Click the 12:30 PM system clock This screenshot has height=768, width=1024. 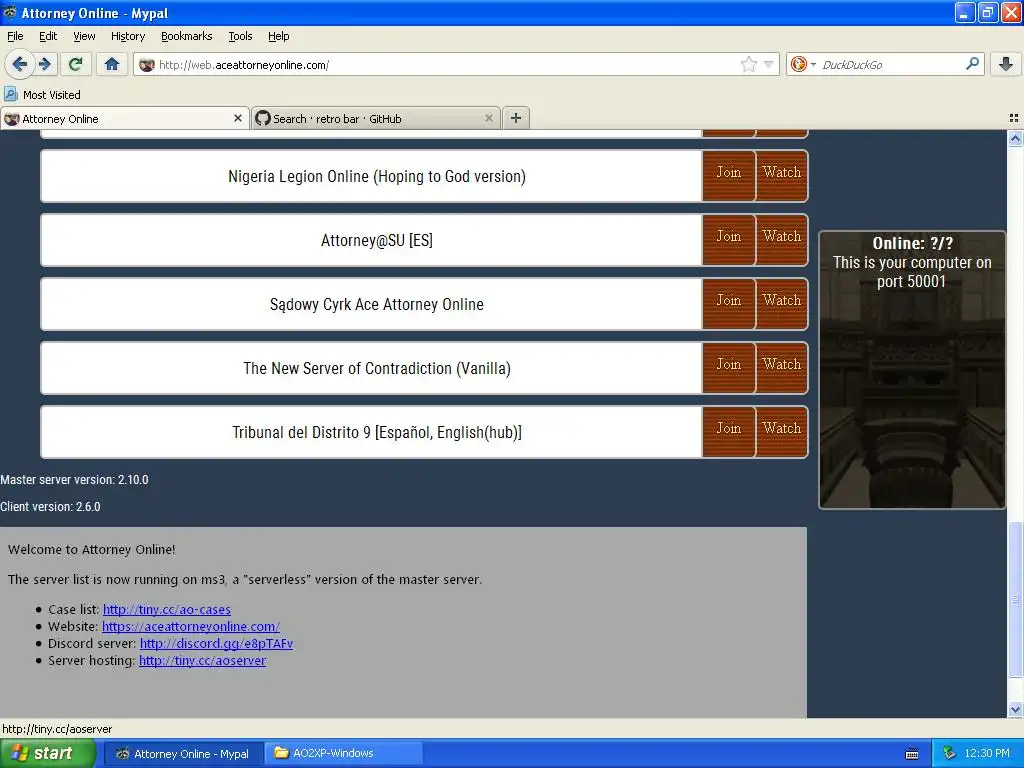coord(987,754)
